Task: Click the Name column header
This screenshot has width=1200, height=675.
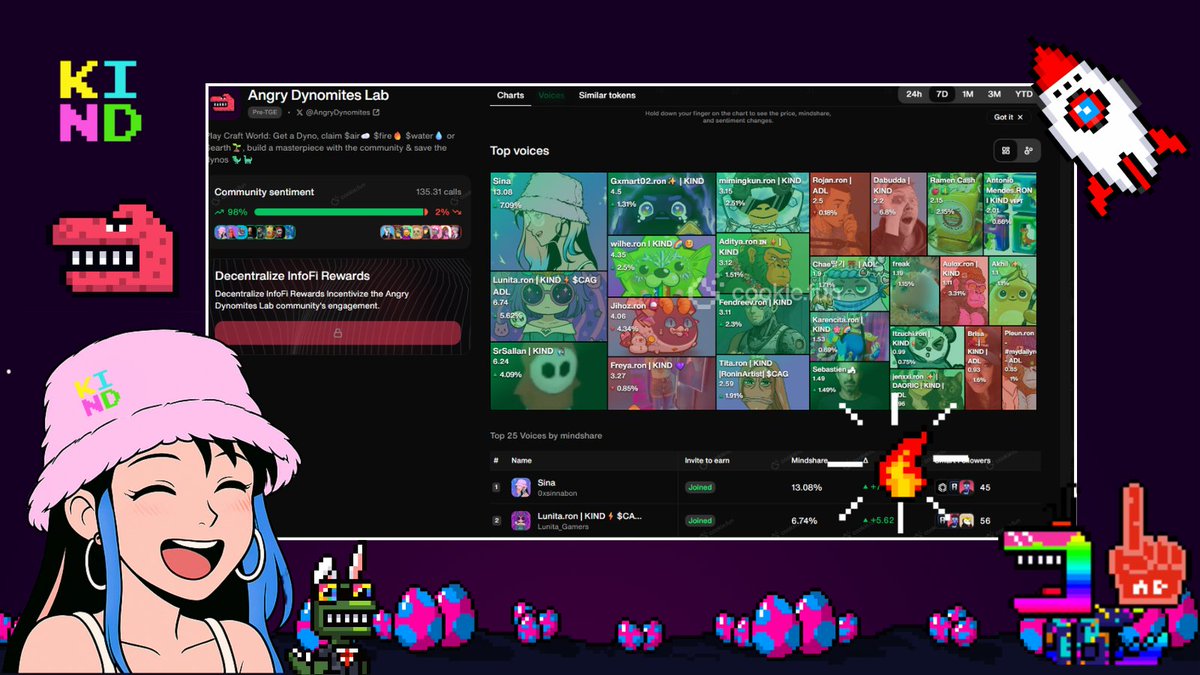Action: pyautogui.click(x=521, y=461)
